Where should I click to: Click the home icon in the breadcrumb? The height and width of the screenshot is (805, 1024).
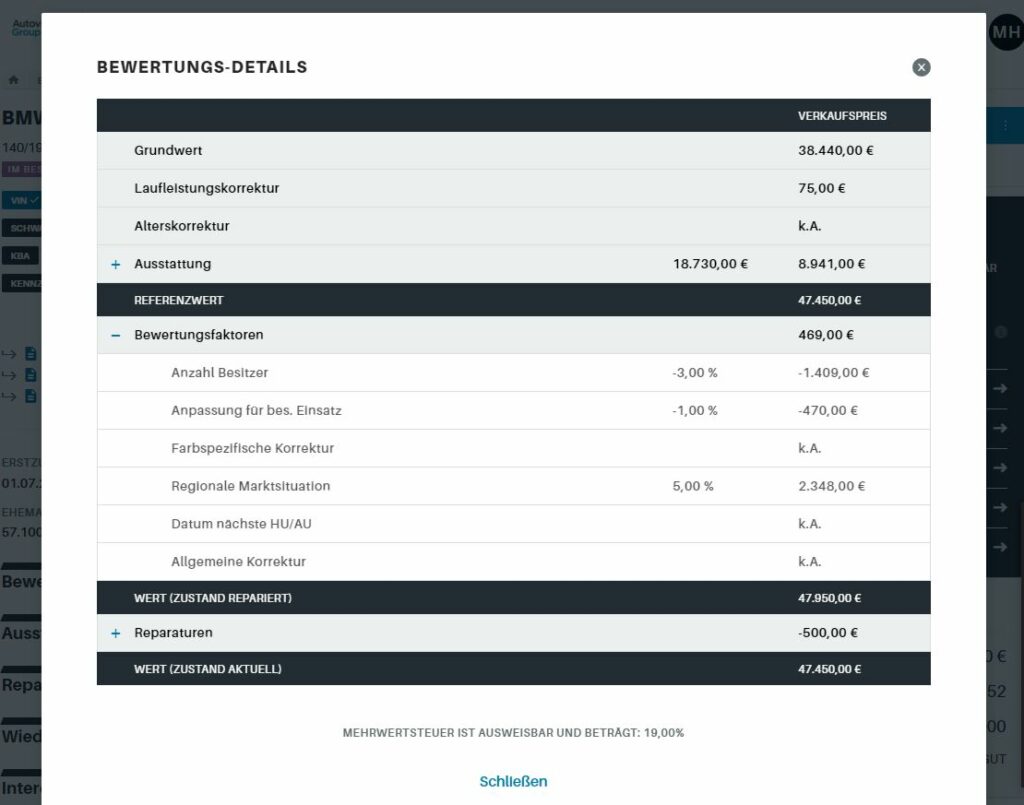click(x=14, y=80)
